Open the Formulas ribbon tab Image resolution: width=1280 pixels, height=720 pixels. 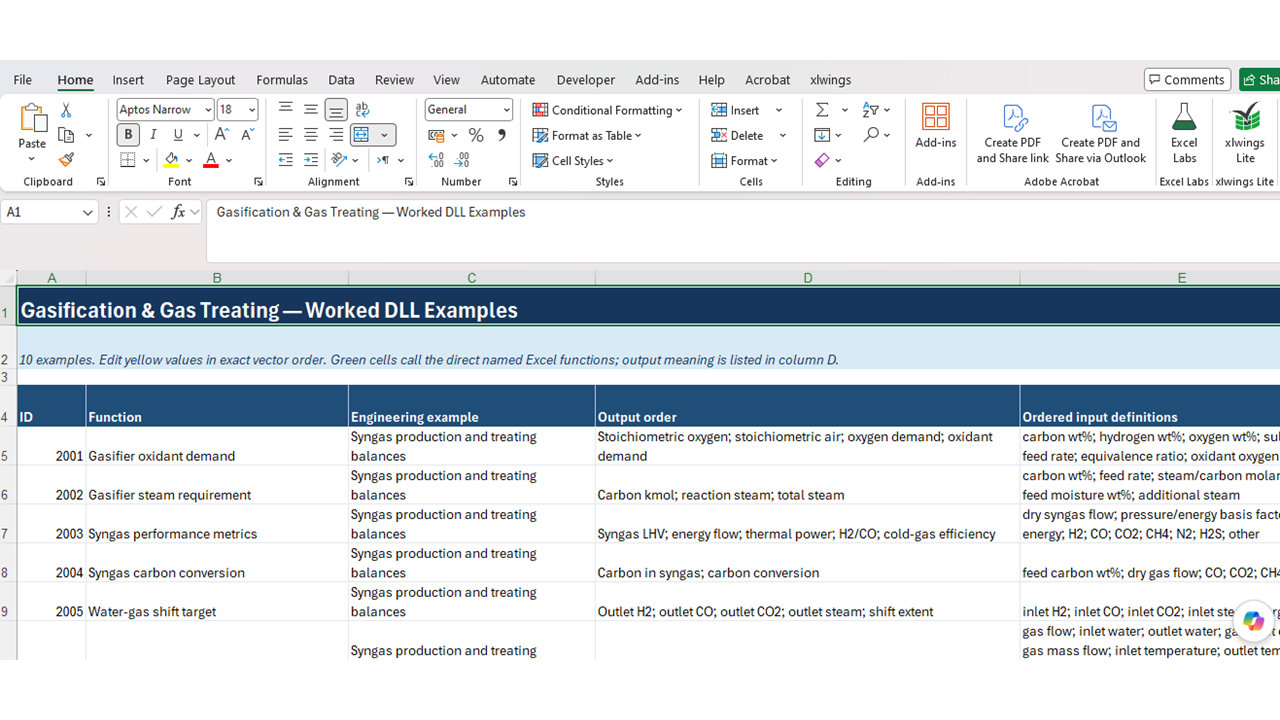(x=282, y=80)
